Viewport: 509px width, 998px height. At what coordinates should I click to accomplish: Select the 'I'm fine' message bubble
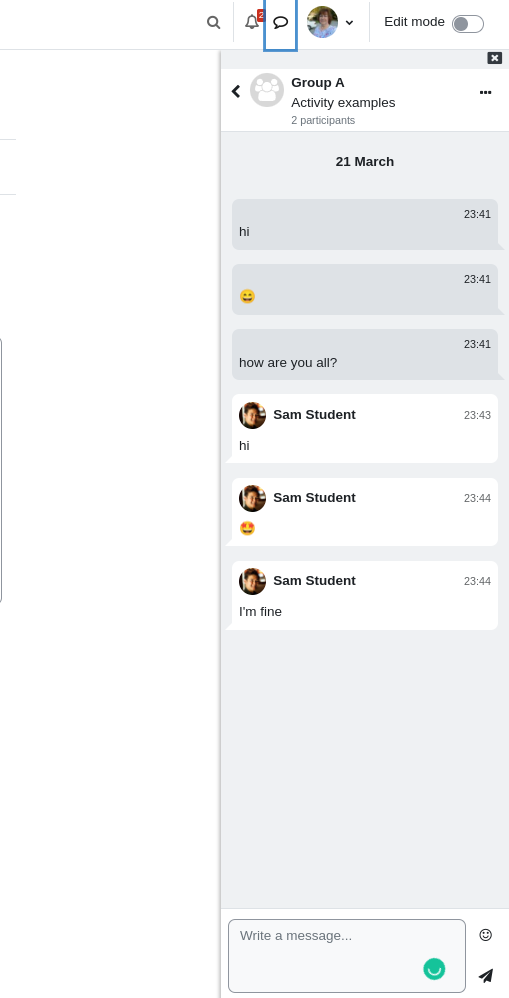pos(365,596)
